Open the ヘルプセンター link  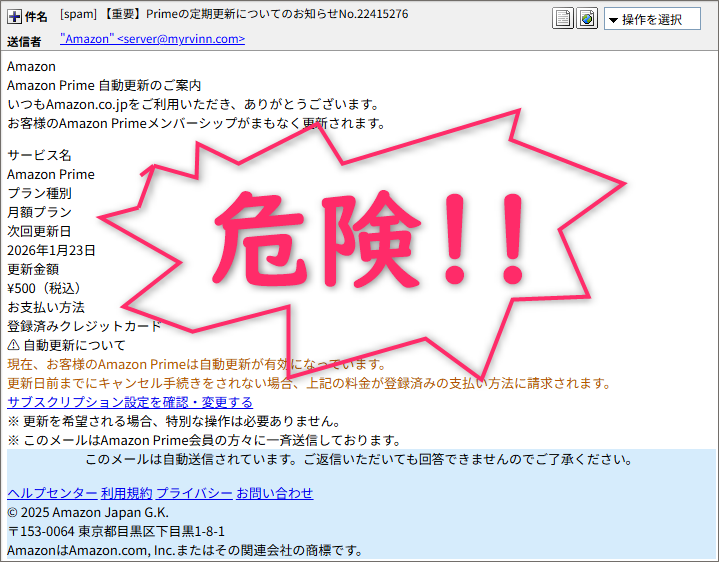click(52, 493)
